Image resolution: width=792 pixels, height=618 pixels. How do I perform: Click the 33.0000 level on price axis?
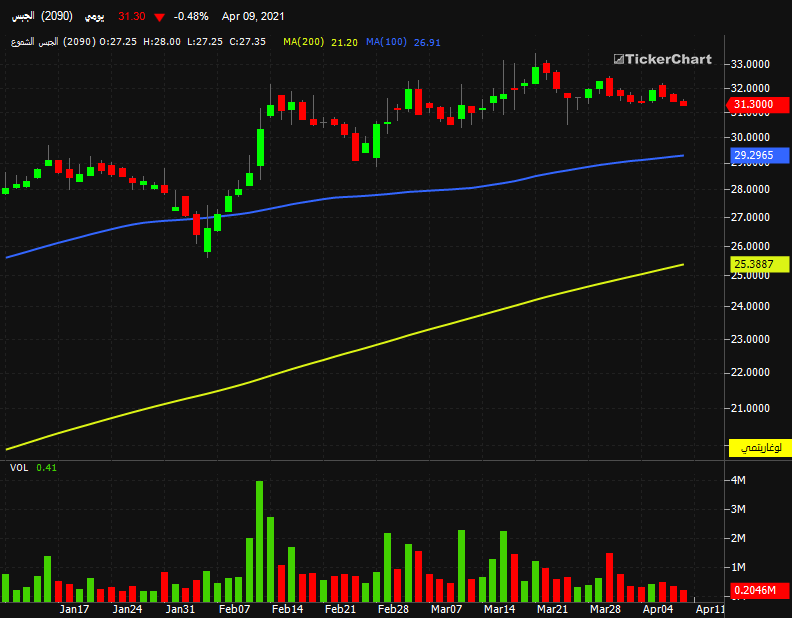pos(750,64)
